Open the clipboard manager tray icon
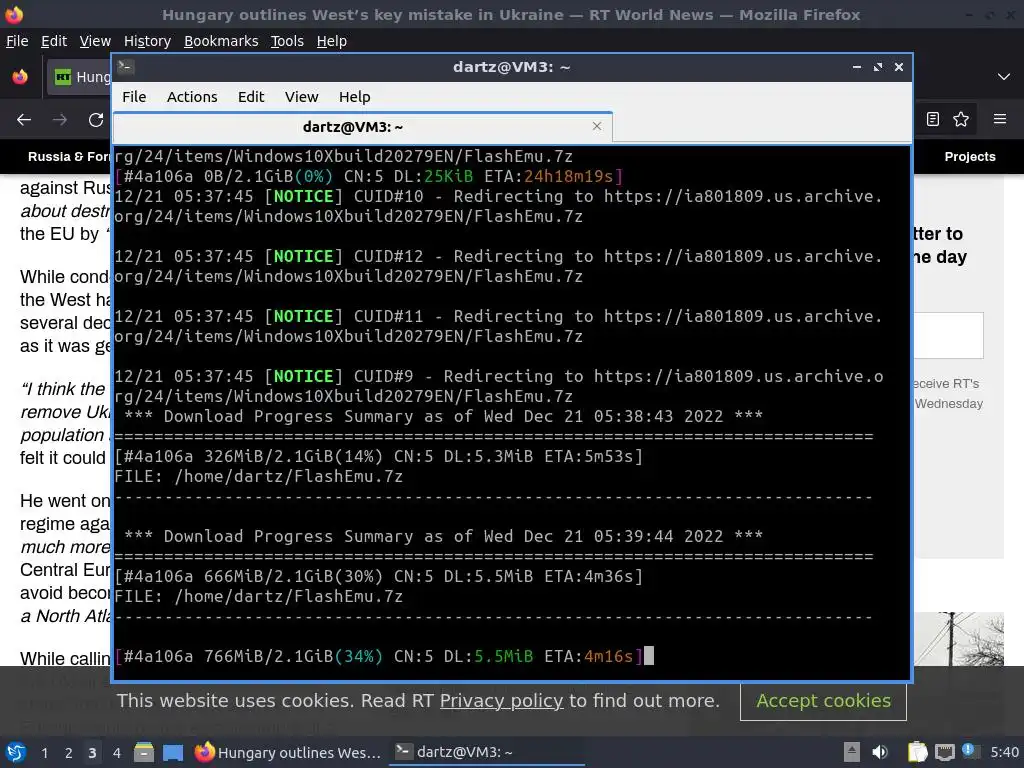This screenshot has height=768, width=1024. point(918,752)
